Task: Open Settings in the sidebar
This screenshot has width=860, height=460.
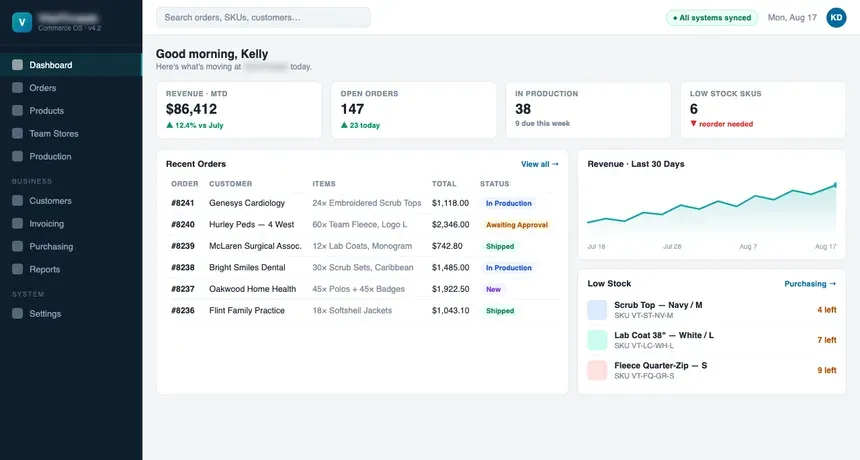Action: 71,314
